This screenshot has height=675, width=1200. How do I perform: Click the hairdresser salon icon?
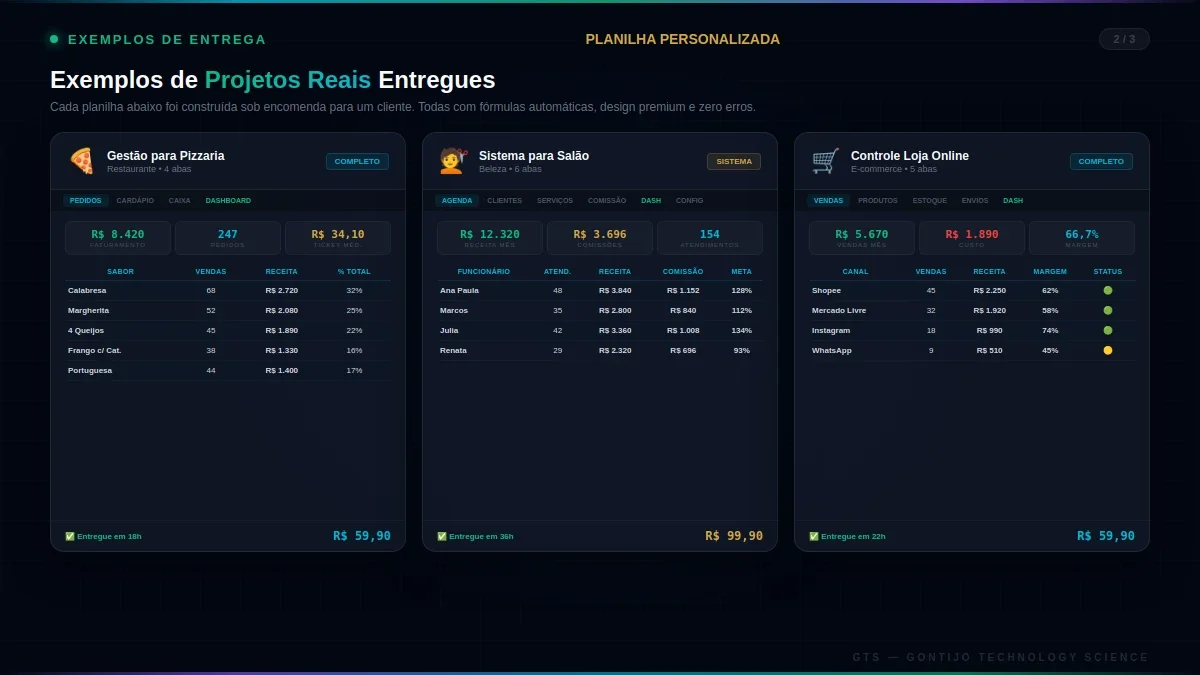point(453,161)
